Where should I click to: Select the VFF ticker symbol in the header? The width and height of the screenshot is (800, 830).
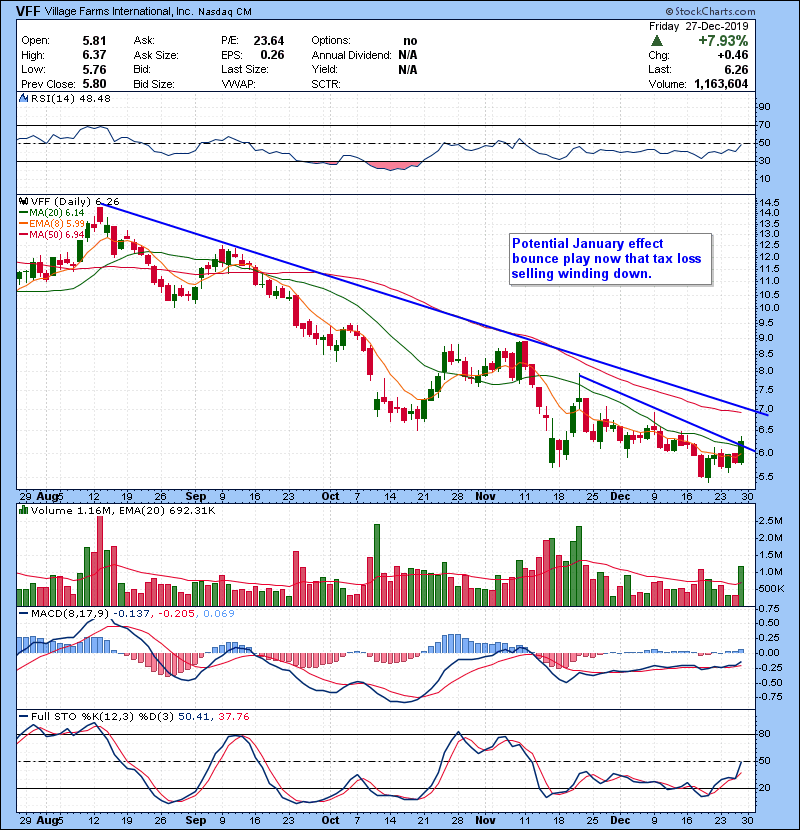click(28, 11)
